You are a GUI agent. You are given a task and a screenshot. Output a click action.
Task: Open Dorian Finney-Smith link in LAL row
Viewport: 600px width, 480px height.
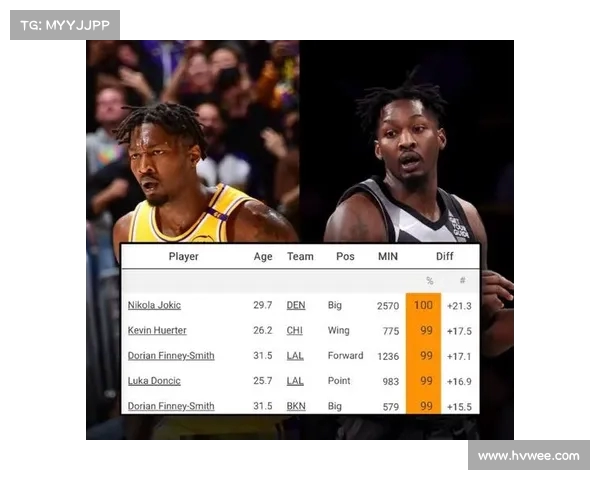tap(171, 356)
